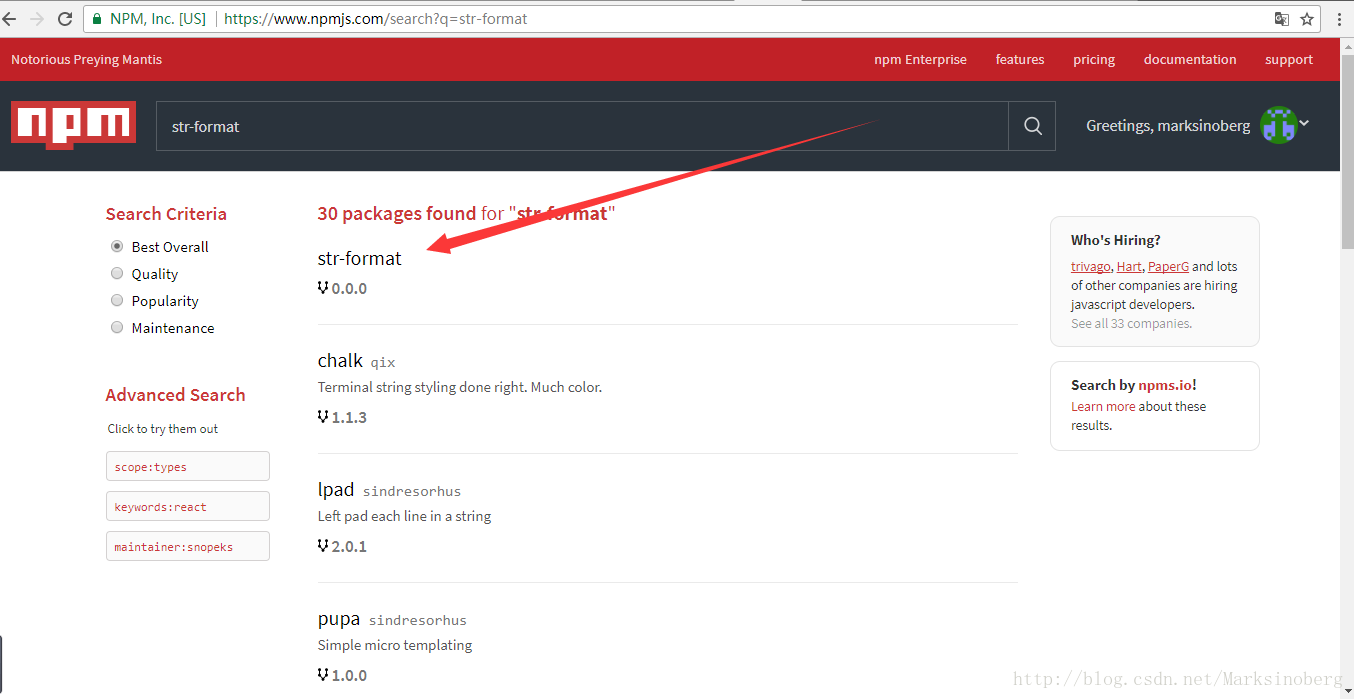The image size is (1354, 699).
Task: Open the translate page icon
Action: pyautogui.click(x=1282, y=19)
